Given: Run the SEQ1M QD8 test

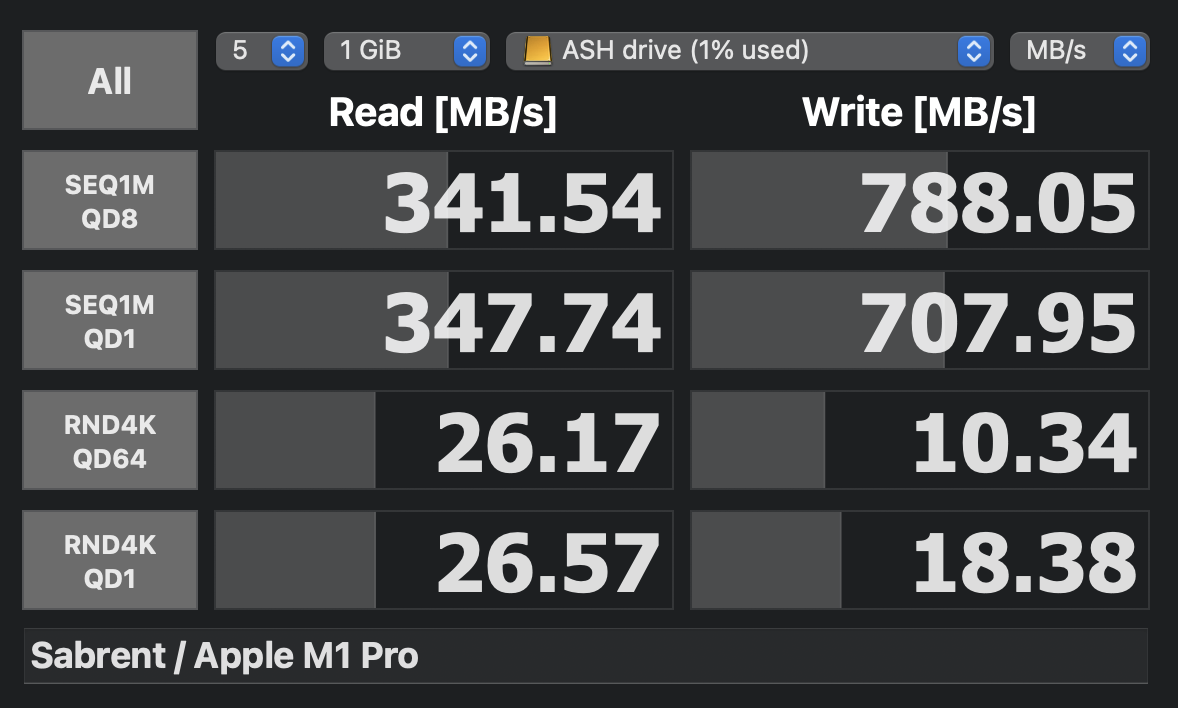Looking at the screenshot, I should pyautogui.click(x=110, y=200).
